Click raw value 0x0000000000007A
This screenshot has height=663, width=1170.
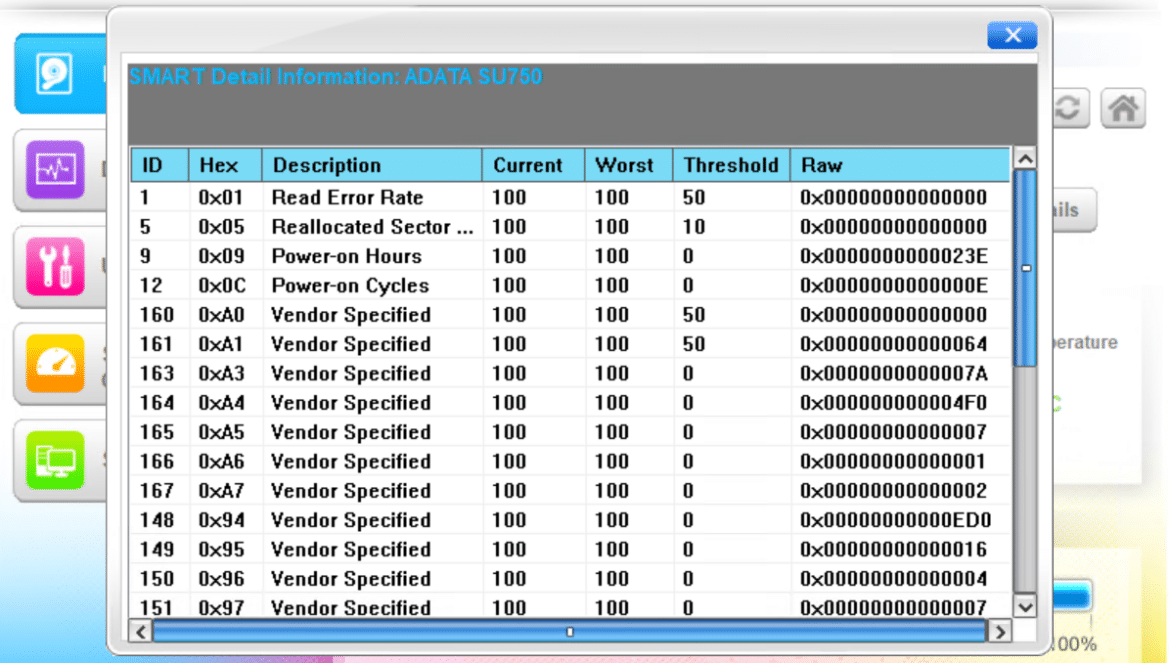pos(893,374)
